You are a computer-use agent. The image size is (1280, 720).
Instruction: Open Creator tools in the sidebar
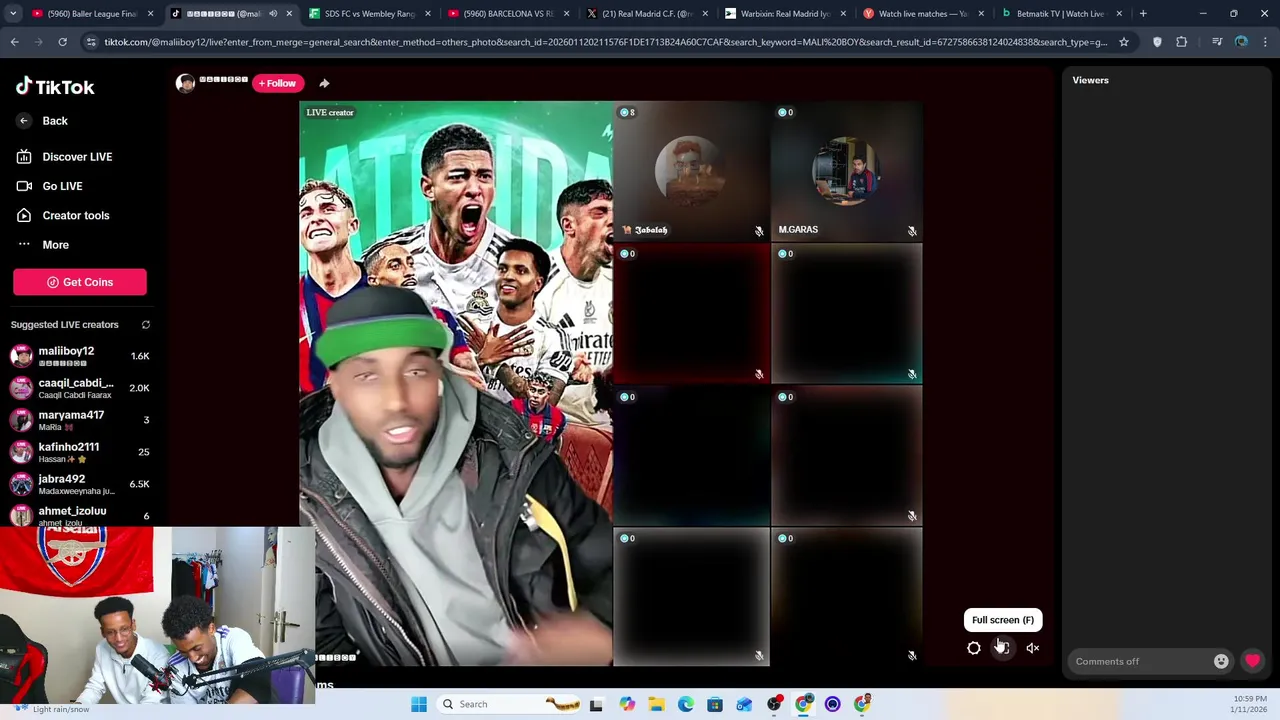(62, 215)
